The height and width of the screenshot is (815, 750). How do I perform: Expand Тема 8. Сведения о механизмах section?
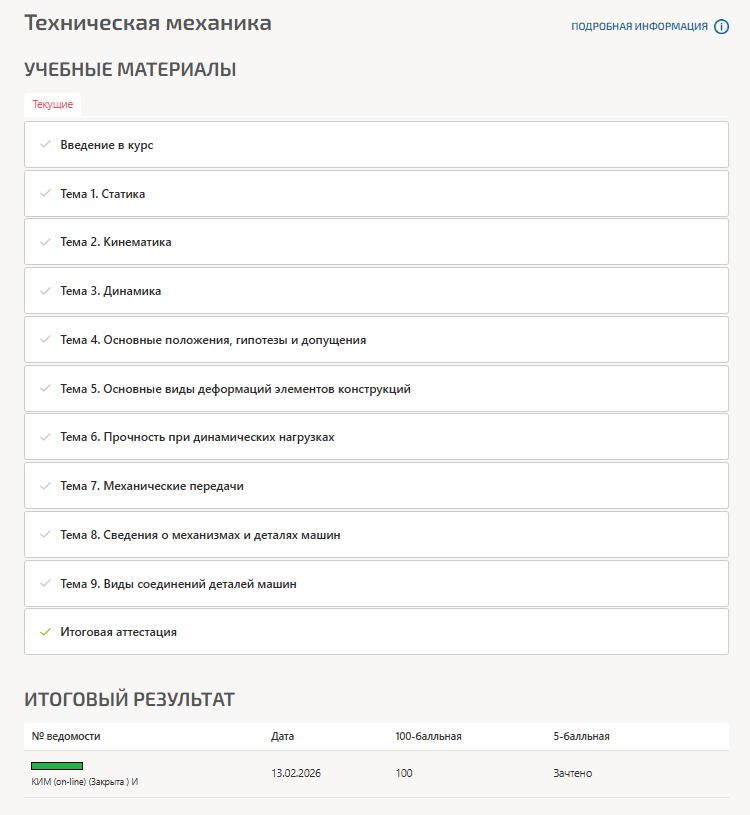click(x=200, y=535)
